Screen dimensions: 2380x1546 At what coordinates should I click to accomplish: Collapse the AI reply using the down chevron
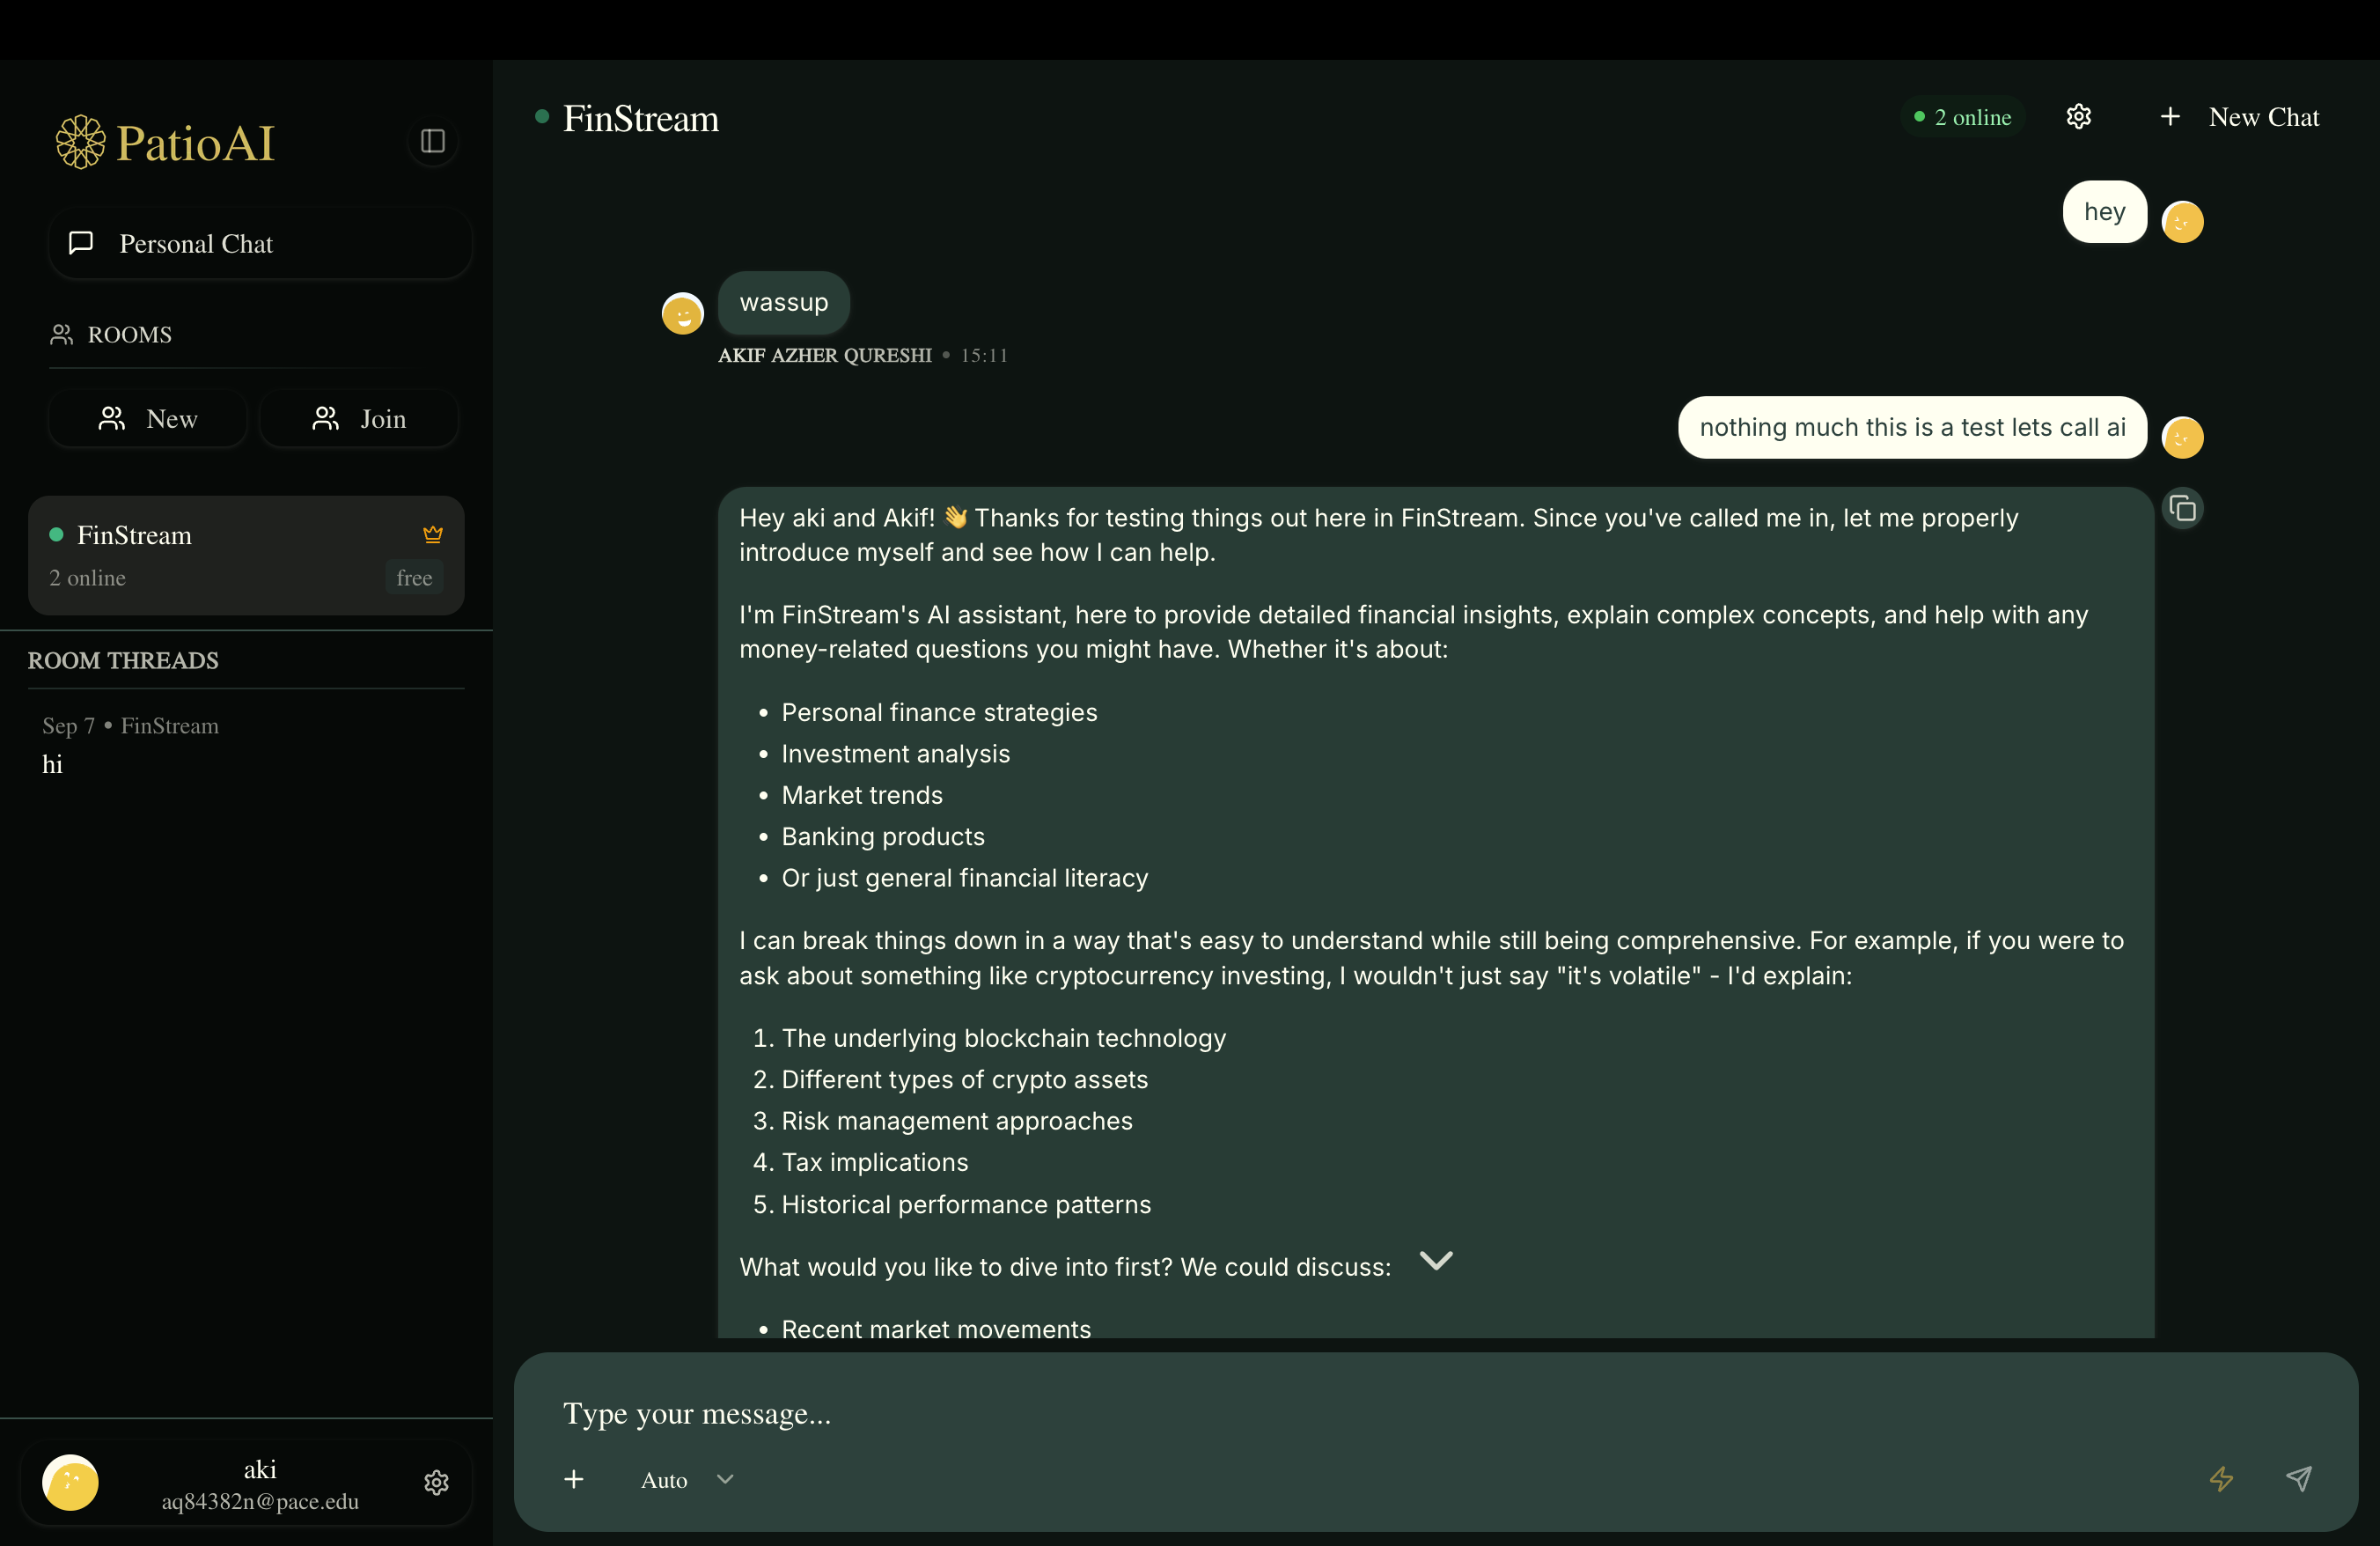tap(1436, 1259)
